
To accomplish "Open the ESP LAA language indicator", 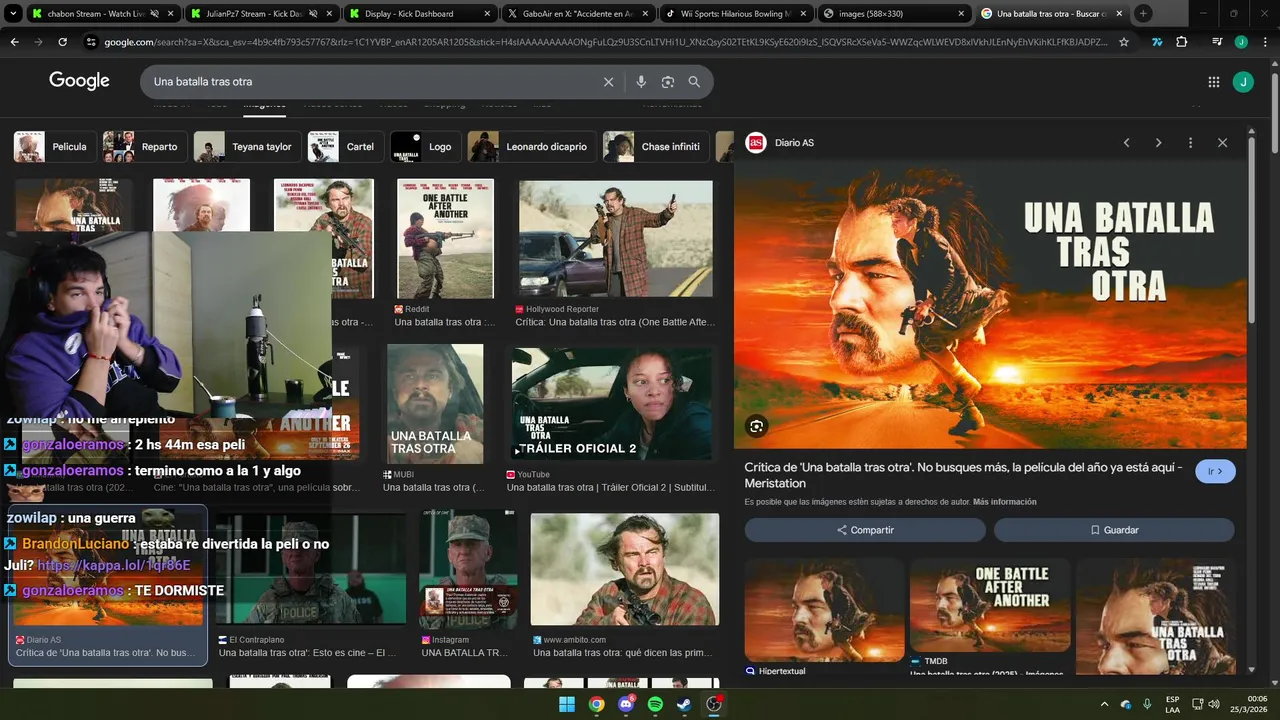I will [1172, 704].
